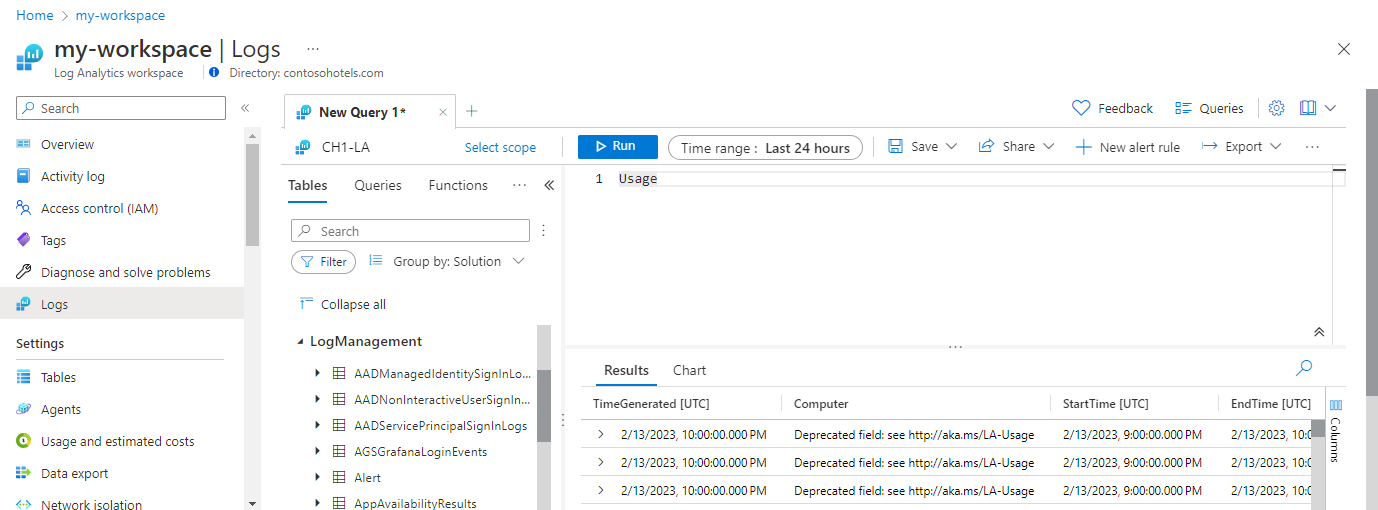The width and height of the screenshot is (1378, 510).
Task: Run the Usage query
Action: click(617, 146)
